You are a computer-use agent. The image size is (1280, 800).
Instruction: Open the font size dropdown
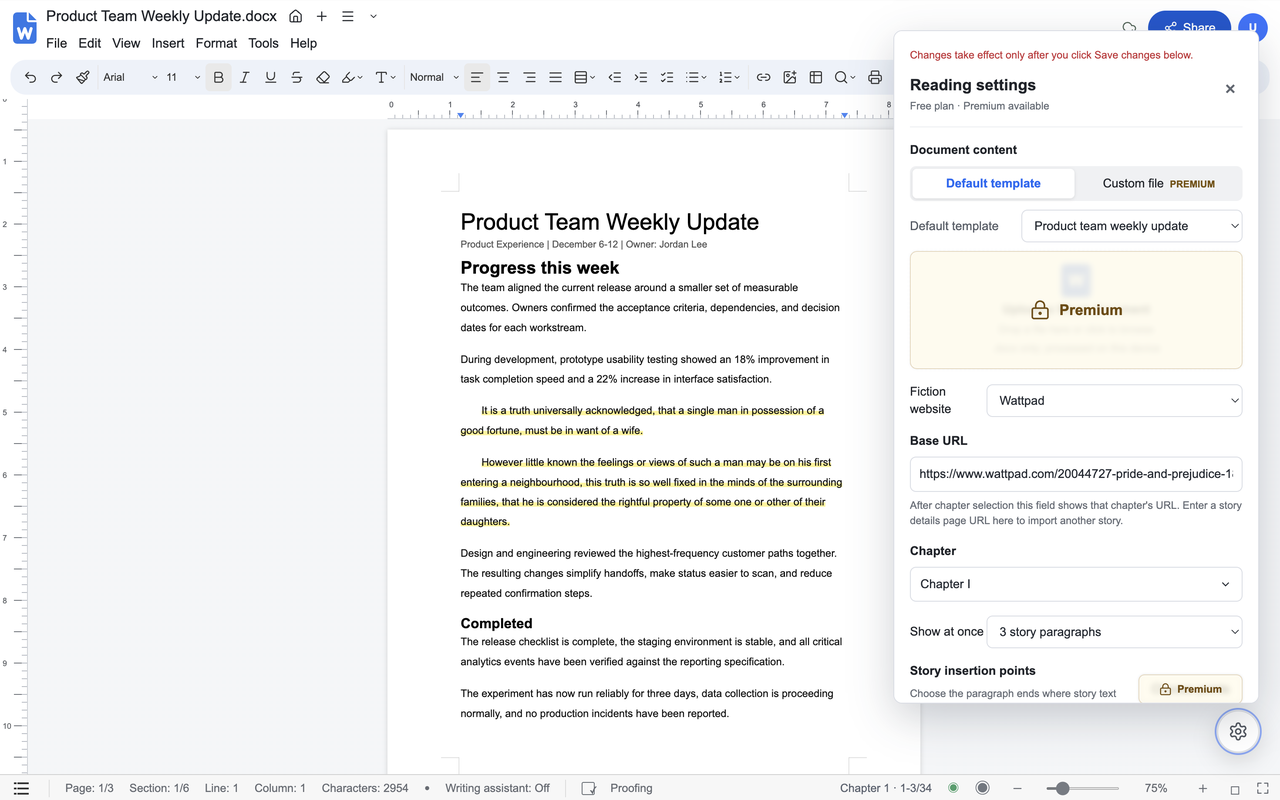[x=183, y=77]
